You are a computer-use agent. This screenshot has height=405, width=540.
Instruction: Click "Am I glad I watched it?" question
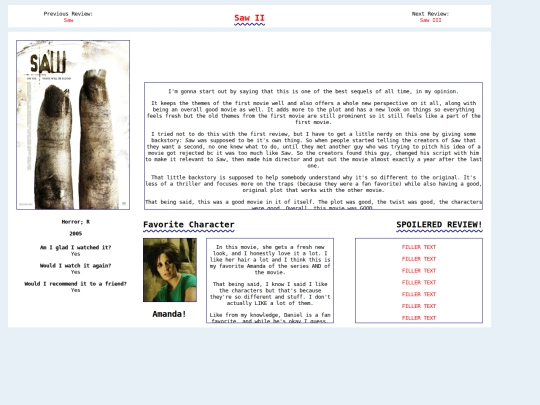point(75,247)
